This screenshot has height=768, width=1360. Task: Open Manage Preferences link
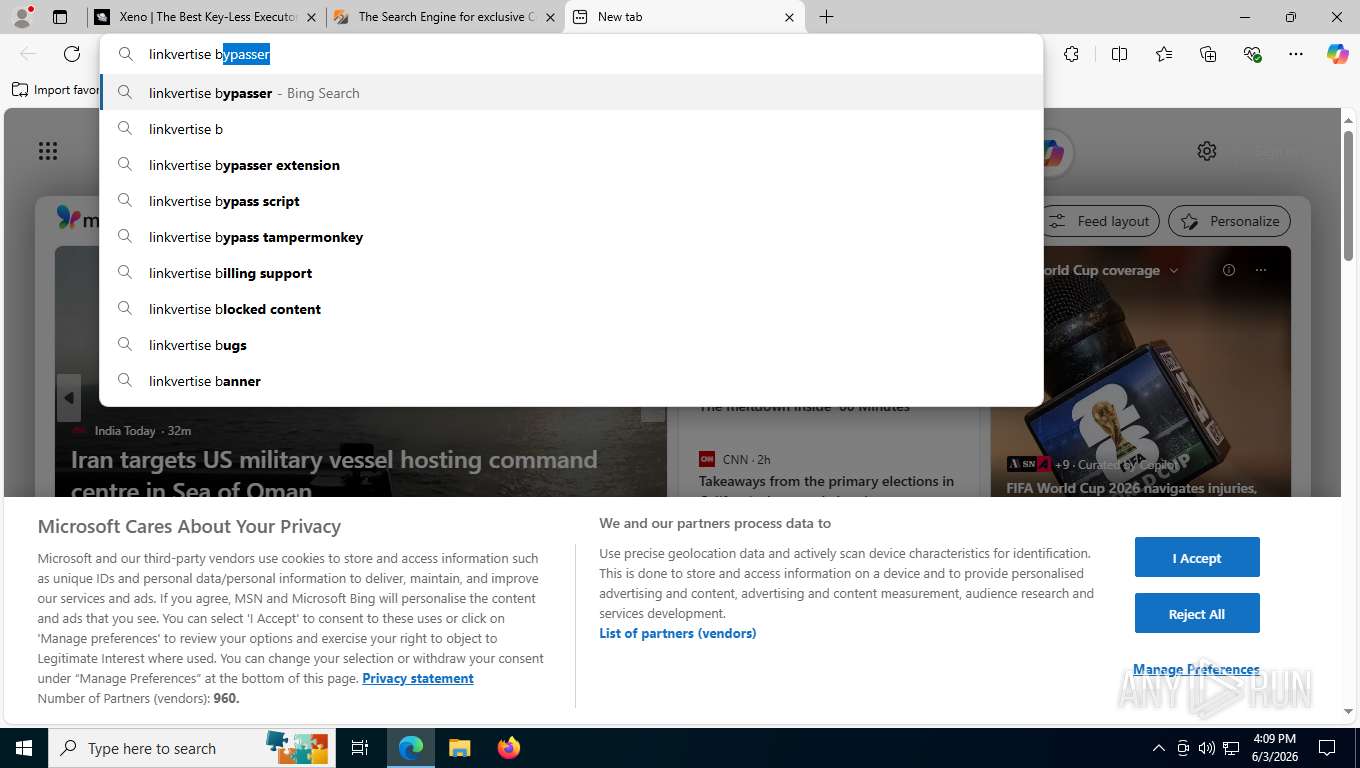[1196, 669]
